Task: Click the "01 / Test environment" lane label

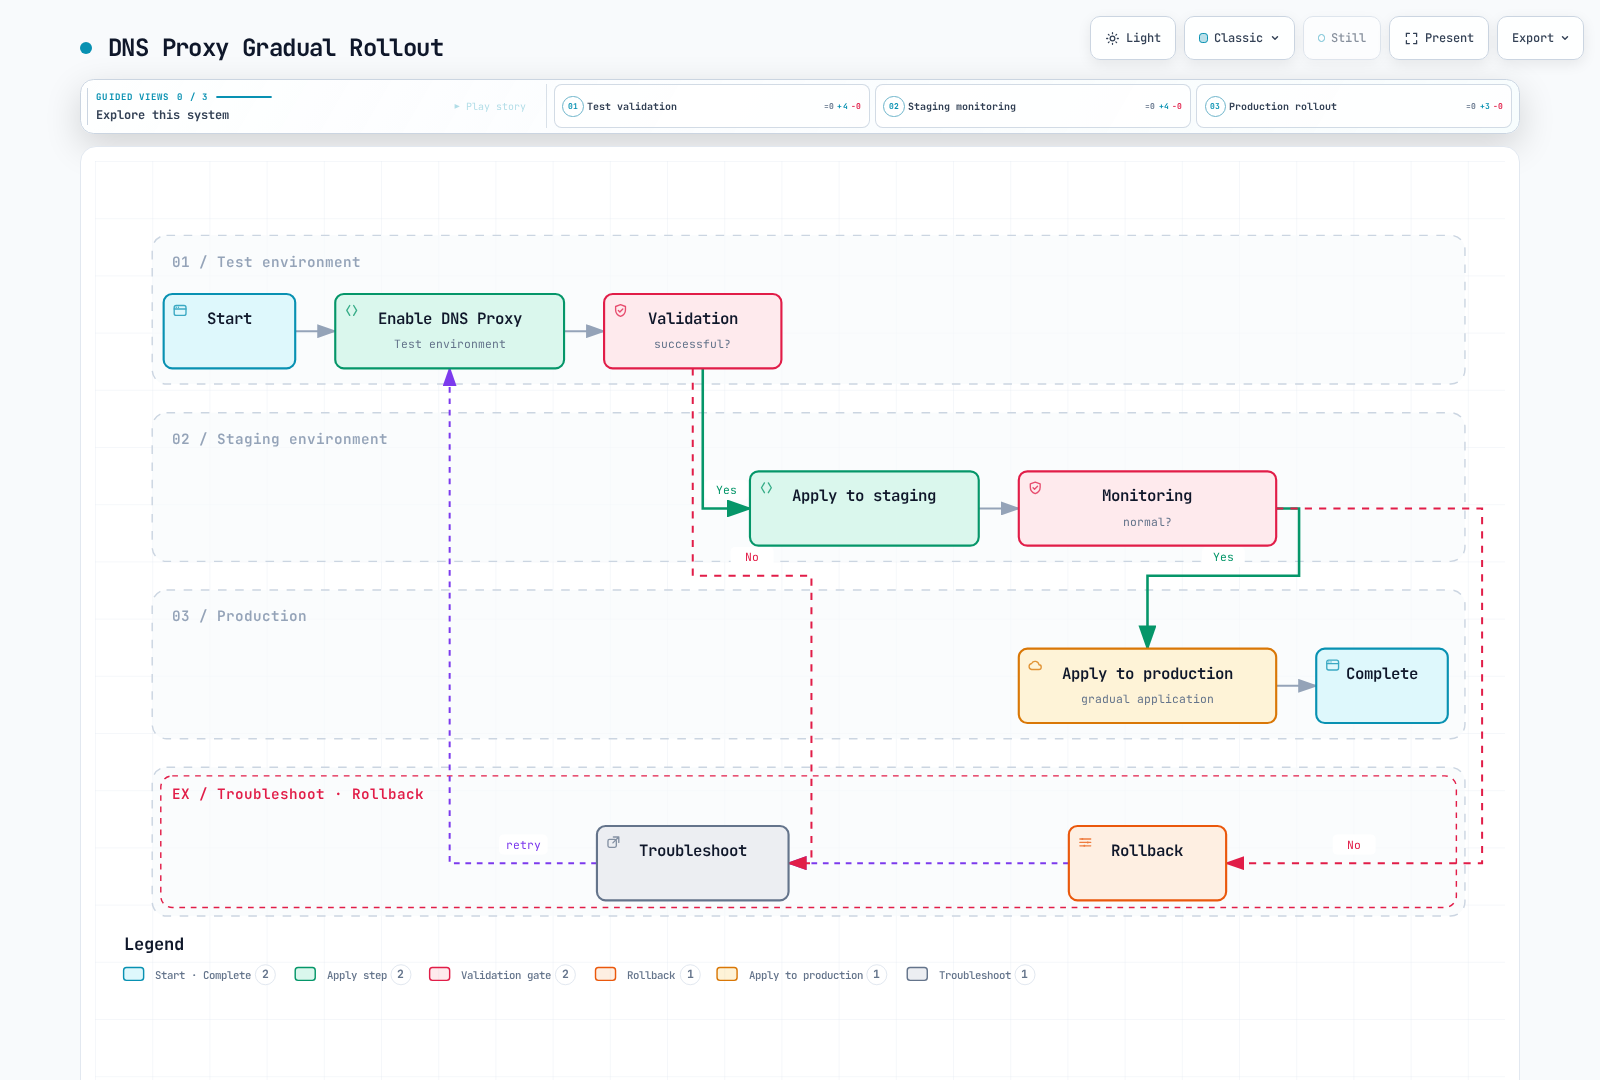Action: tap(266, 262)
